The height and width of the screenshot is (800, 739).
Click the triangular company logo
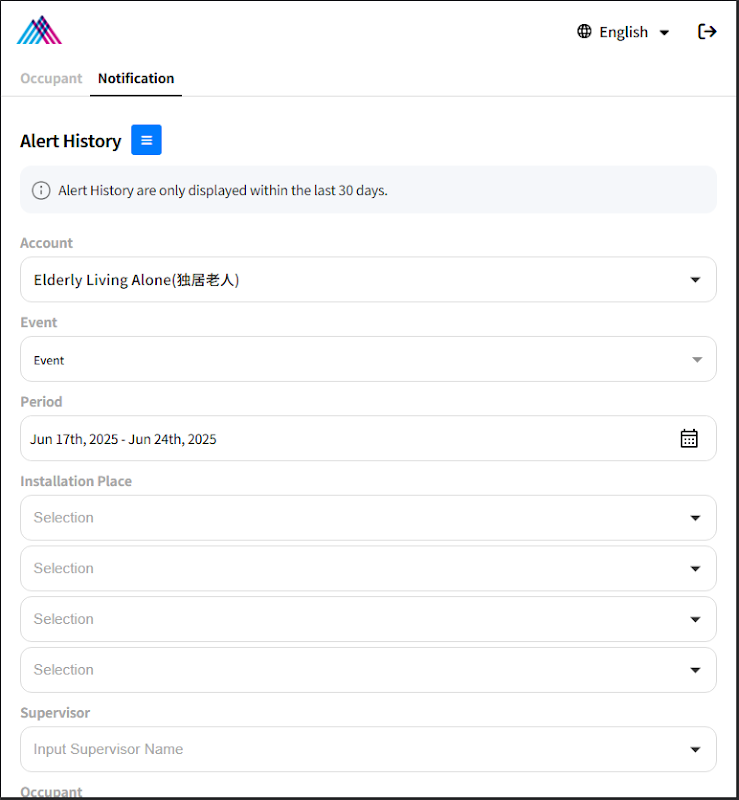click(39, 31)
